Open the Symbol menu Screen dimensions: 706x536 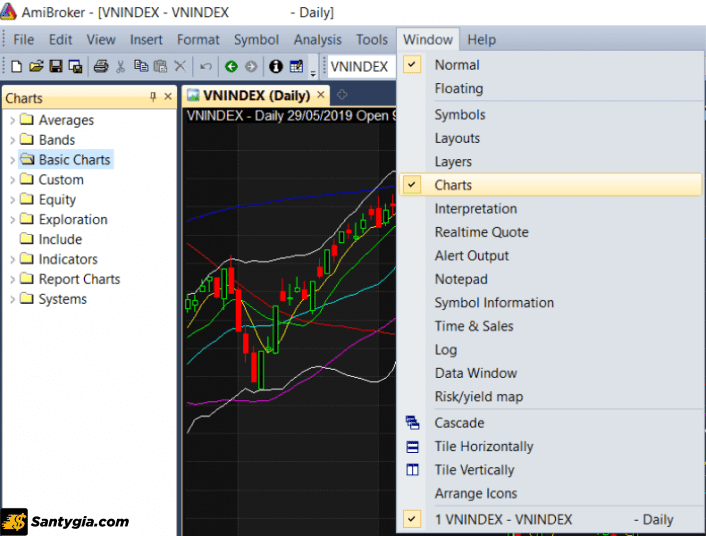(256, 40)
